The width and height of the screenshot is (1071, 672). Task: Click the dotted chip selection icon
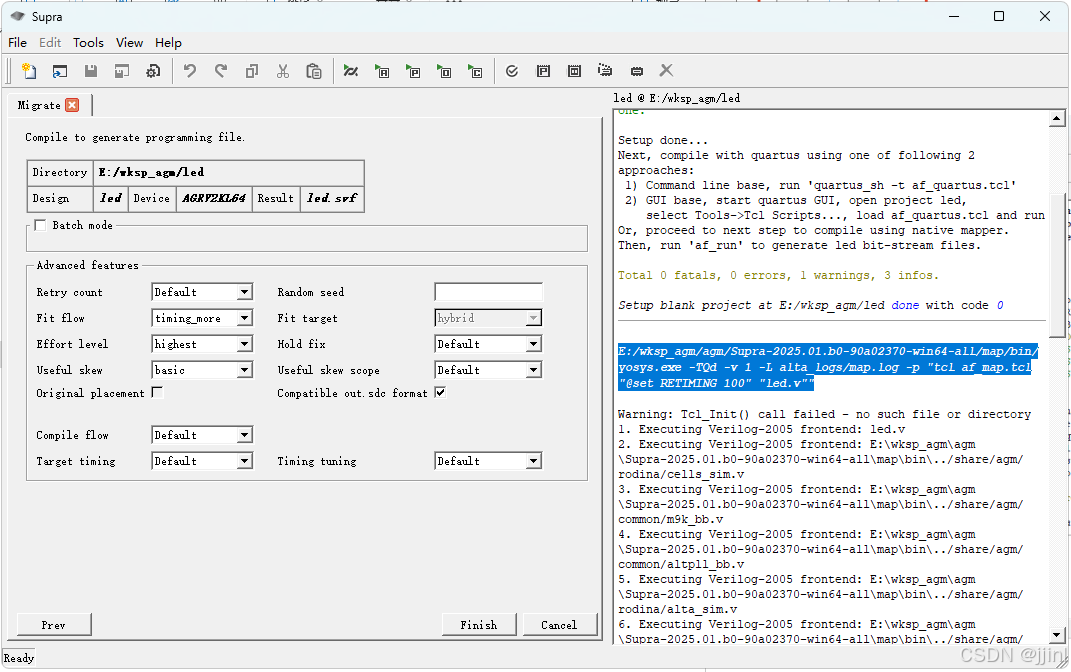604,70
